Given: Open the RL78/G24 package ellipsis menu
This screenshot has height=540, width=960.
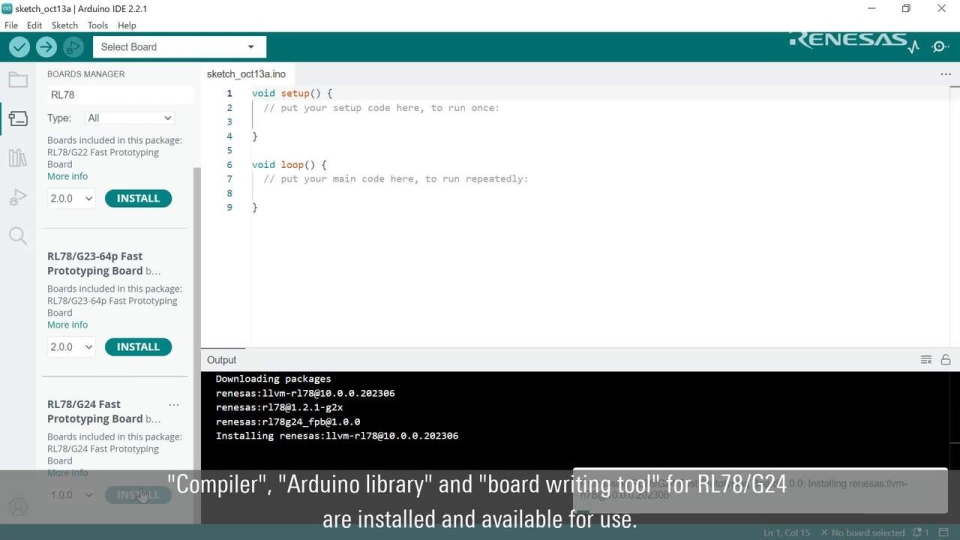Looking at the screenshot, I should point(174,405).
